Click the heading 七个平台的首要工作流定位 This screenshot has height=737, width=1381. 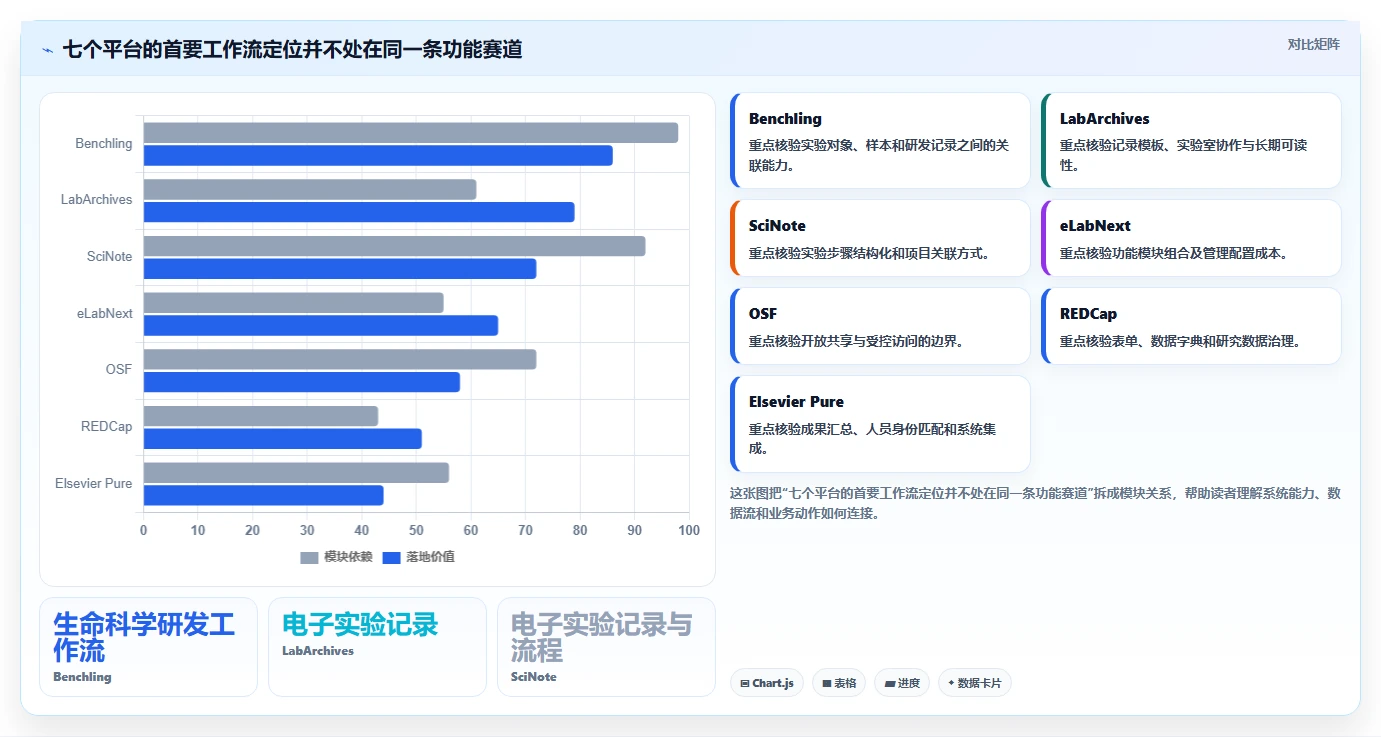click(292, 49)
